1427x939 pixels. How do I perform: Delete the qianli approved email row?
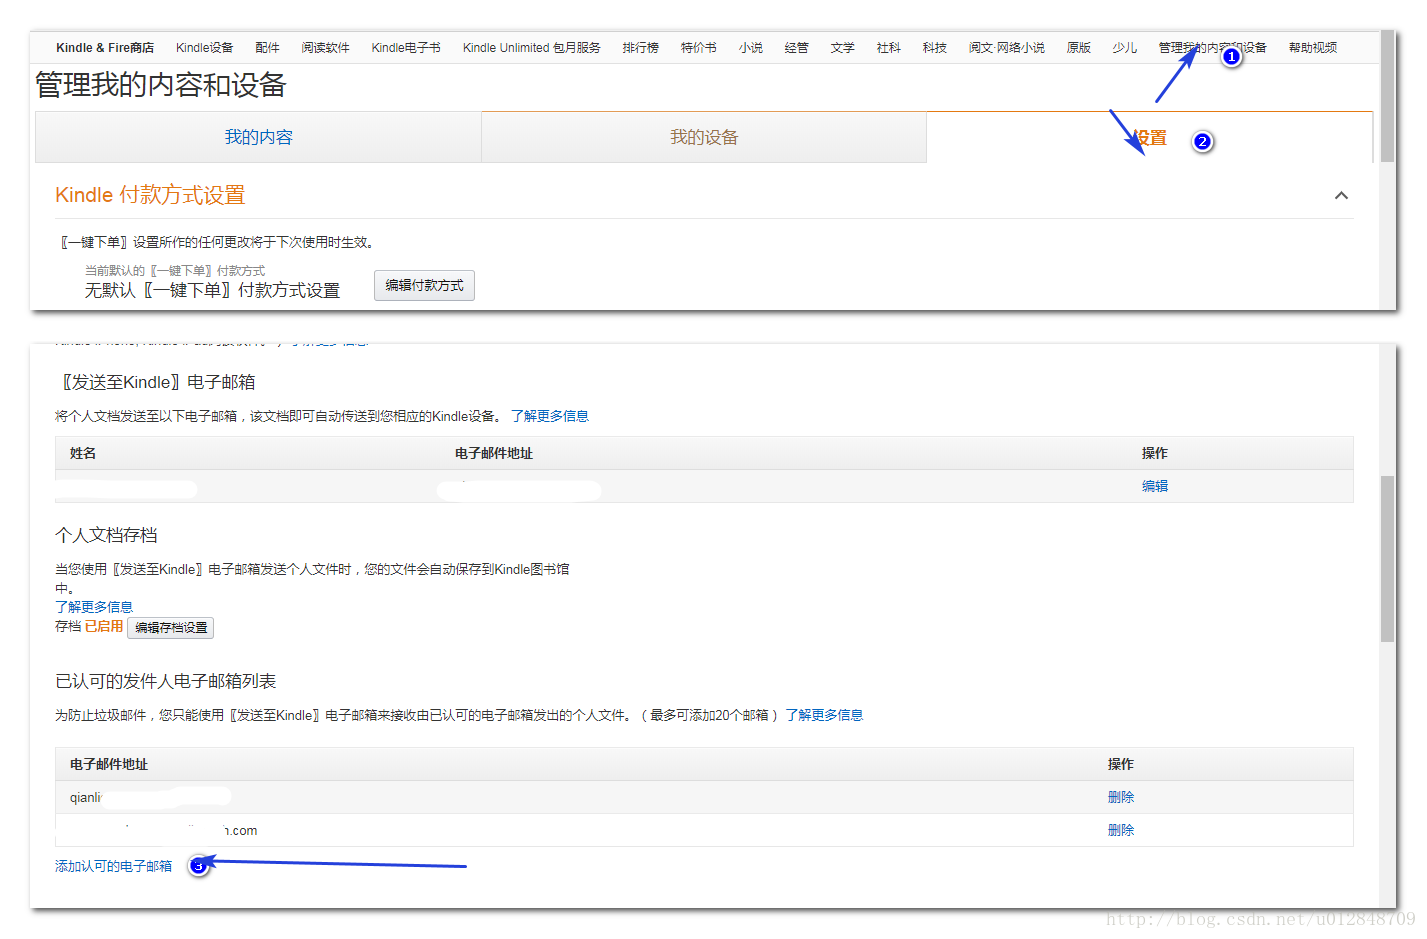click(x=1121, y=797)
